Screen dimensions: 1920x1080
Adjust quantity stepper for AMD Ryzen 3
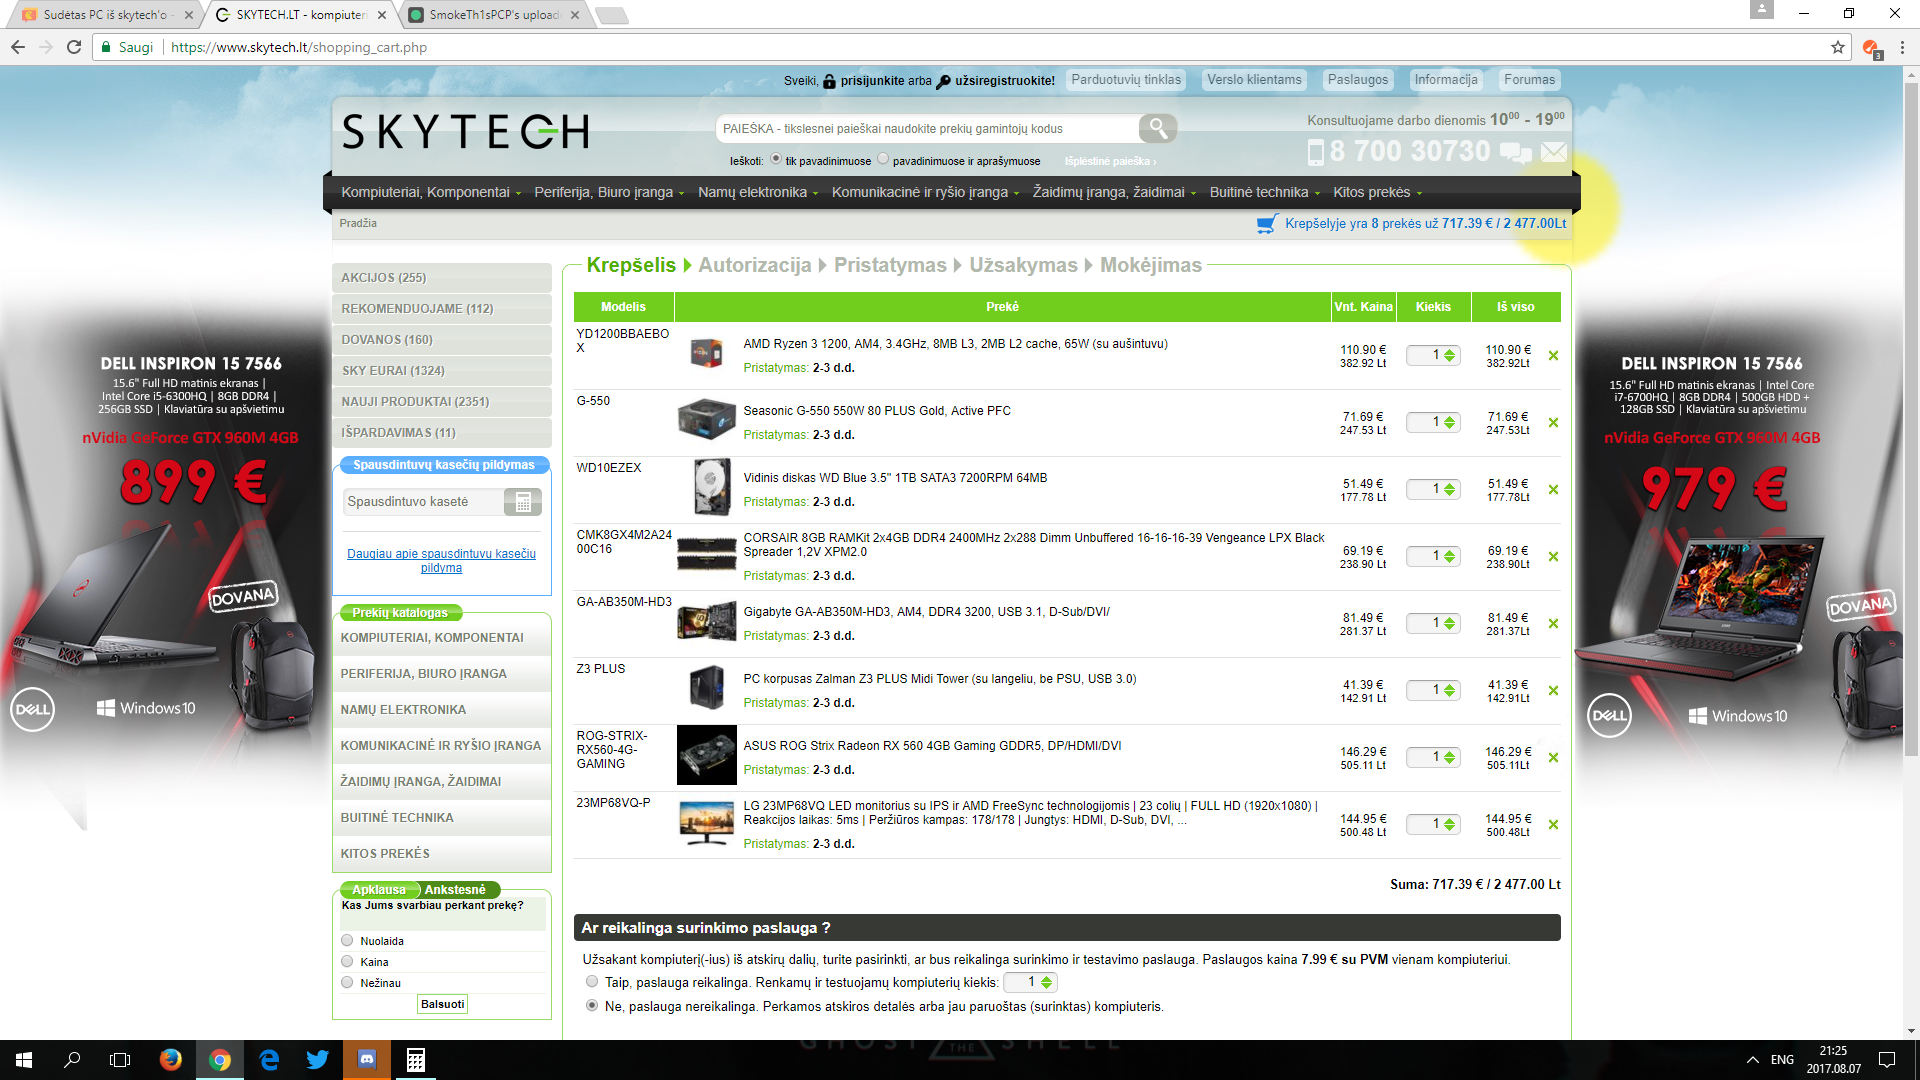point(1449,355)
